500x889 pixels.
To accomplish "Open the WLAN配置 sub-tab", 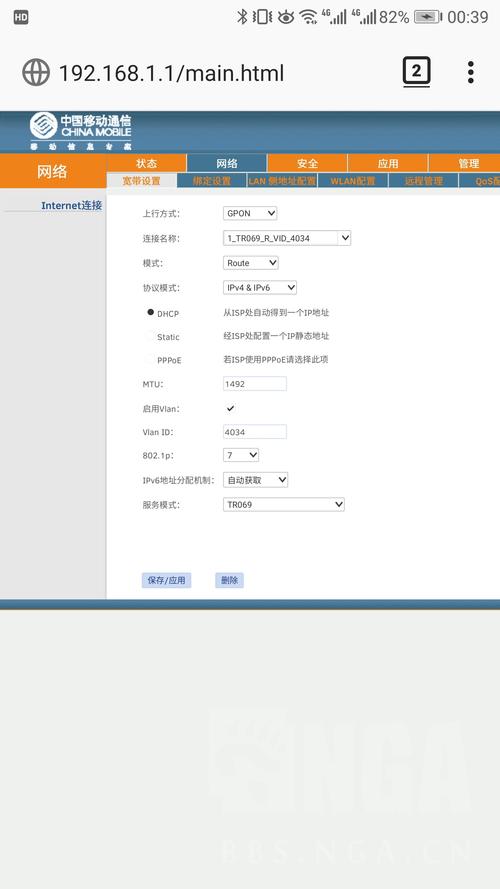I will 353,181.
